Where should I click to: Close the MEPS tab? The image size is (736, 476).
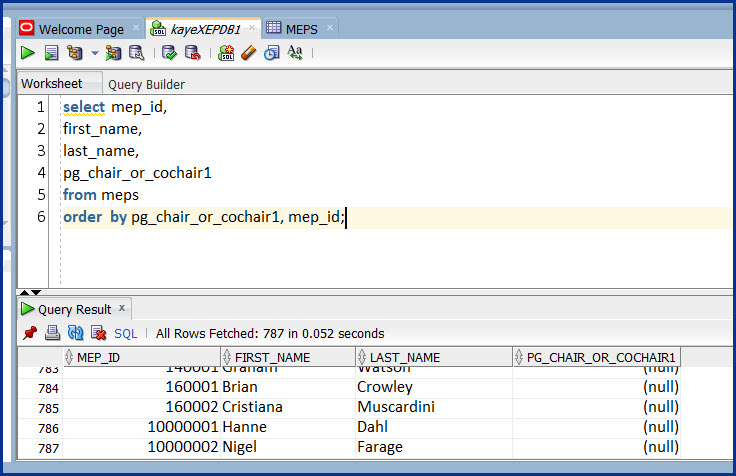(x=330, y=28)
